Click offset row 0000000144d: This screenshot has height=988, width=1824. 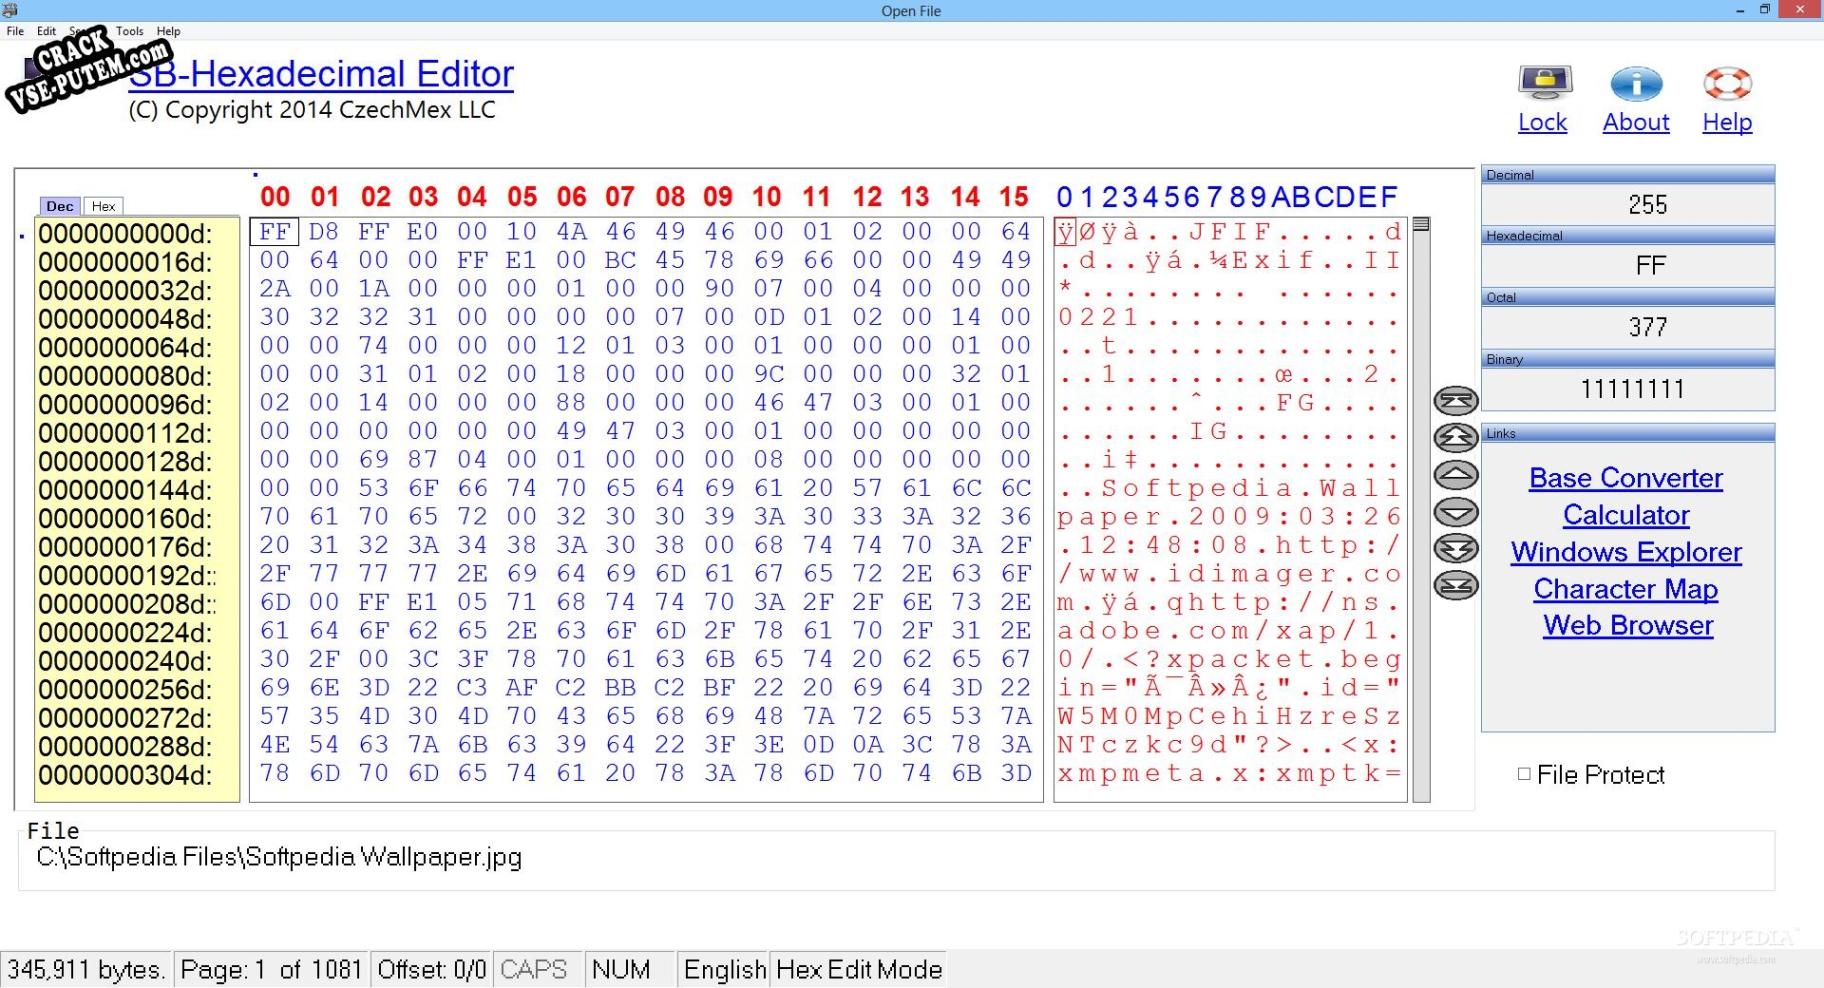pyautogui.click(x=126, y=490)
